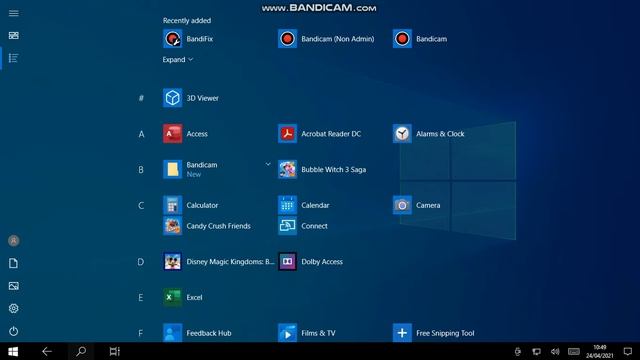Open Documents from the sidebar

[13, 263]
